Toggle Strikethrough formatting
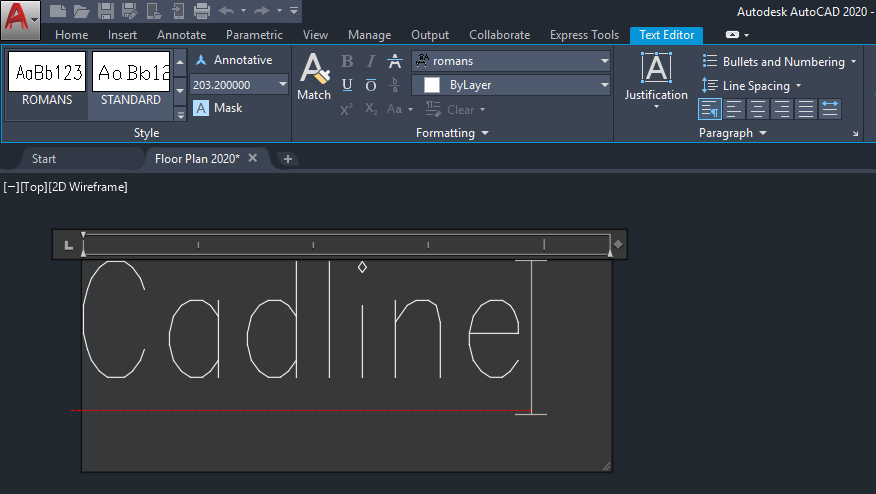 click(394, 61)
